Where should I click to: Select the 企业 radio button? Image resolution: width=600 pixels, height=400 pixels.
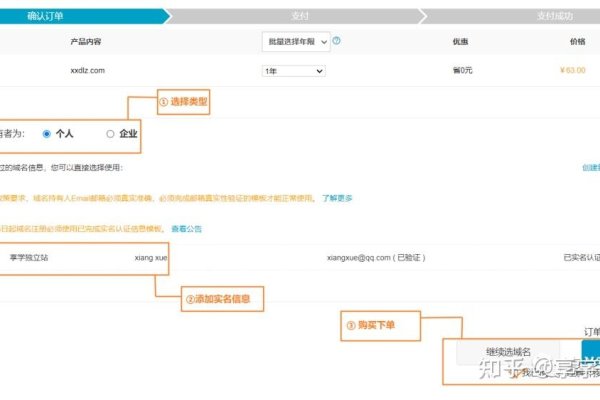(110, 134)
